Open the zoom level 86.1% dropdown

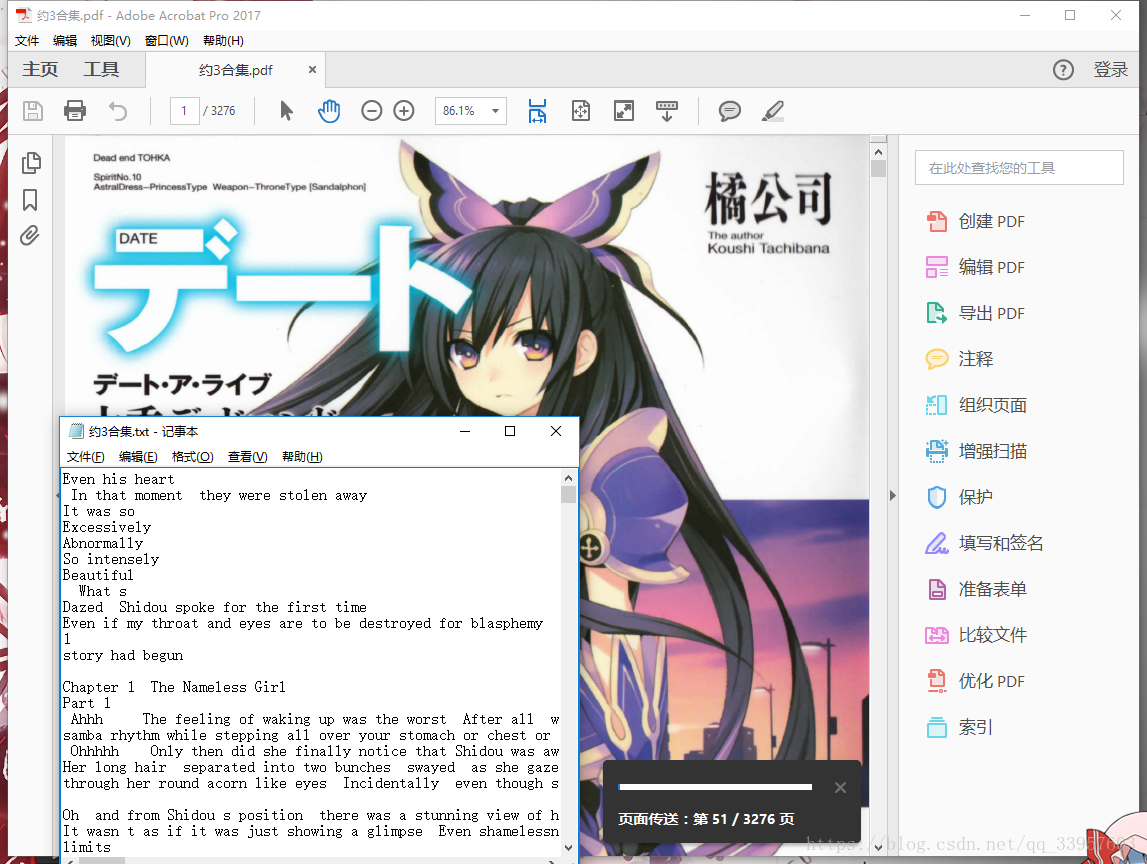click(x=495, y=111)
